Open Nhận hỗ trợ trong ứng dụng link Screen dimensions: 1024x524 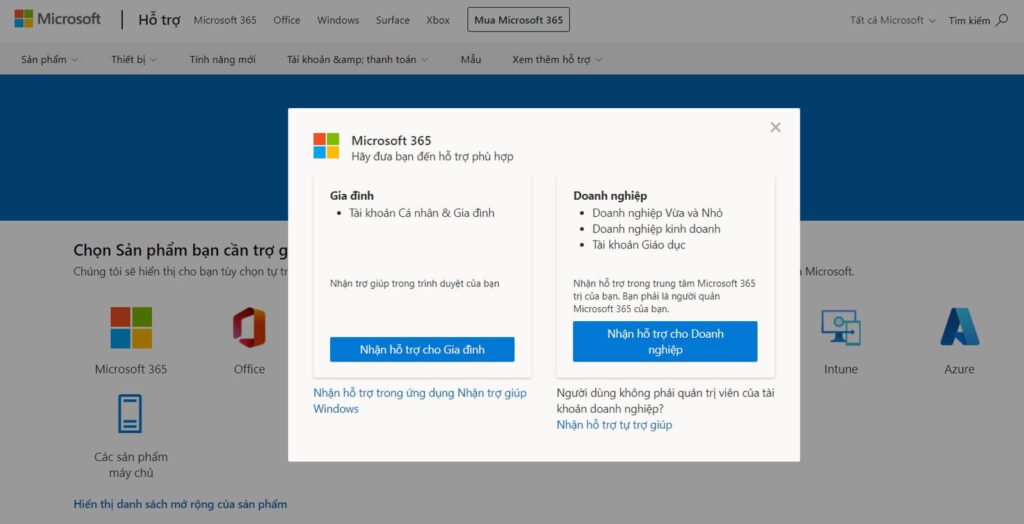(x=420, y=401)
